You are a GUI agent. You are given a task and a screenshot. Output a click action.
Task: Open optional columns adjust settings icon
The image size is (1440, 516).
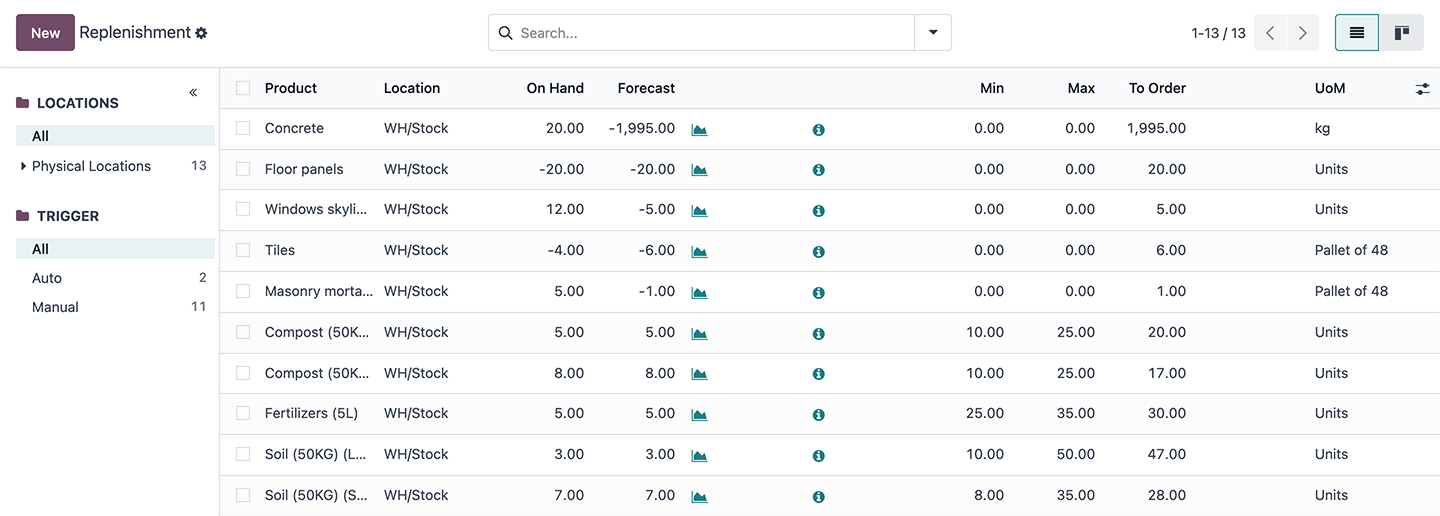pos(1422,89)
